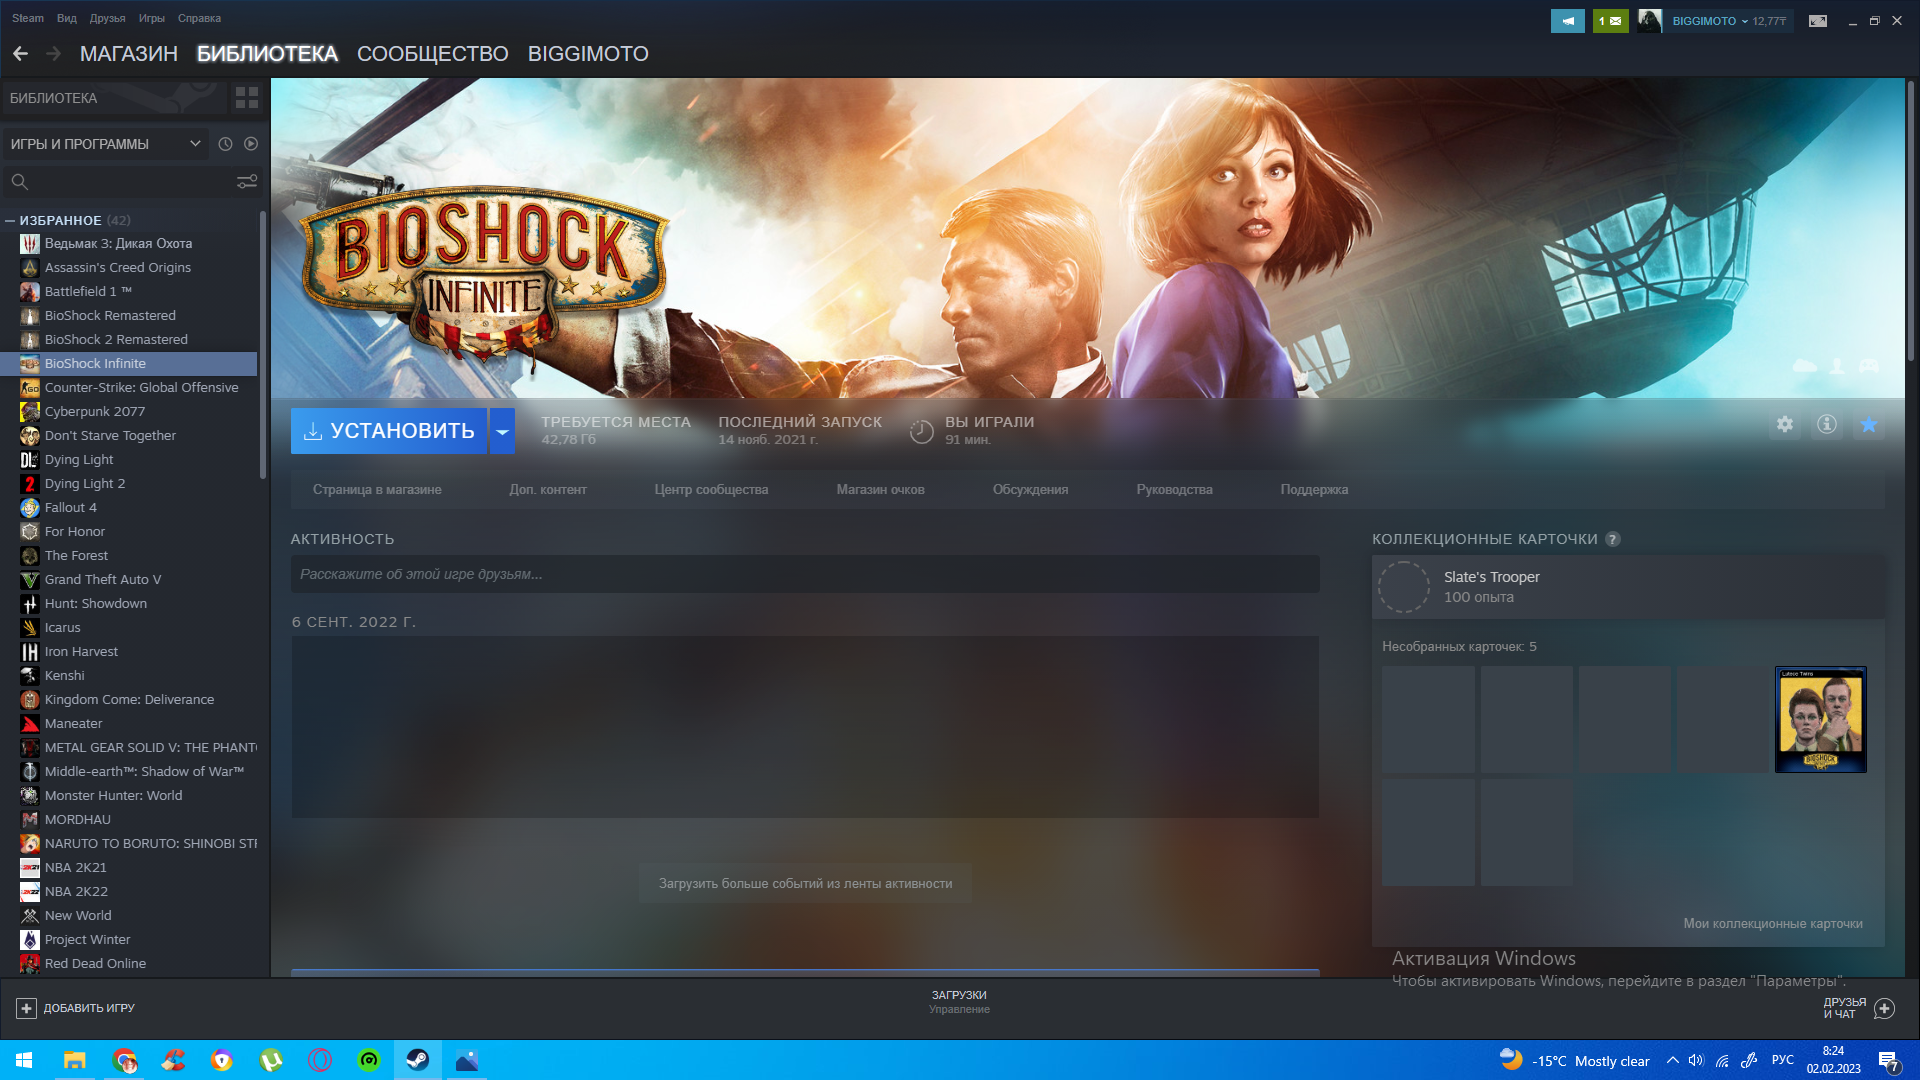Select Cyberpunk 2077 in library list

pyautogui.click(x=130, y=412)
